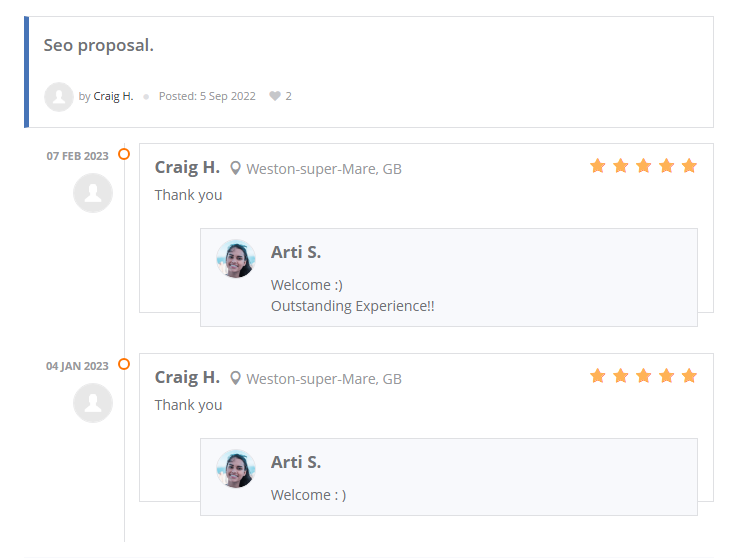
Task: Click the Posted: 5 Sep 2022 date
Action: click(x=207, y=97)
